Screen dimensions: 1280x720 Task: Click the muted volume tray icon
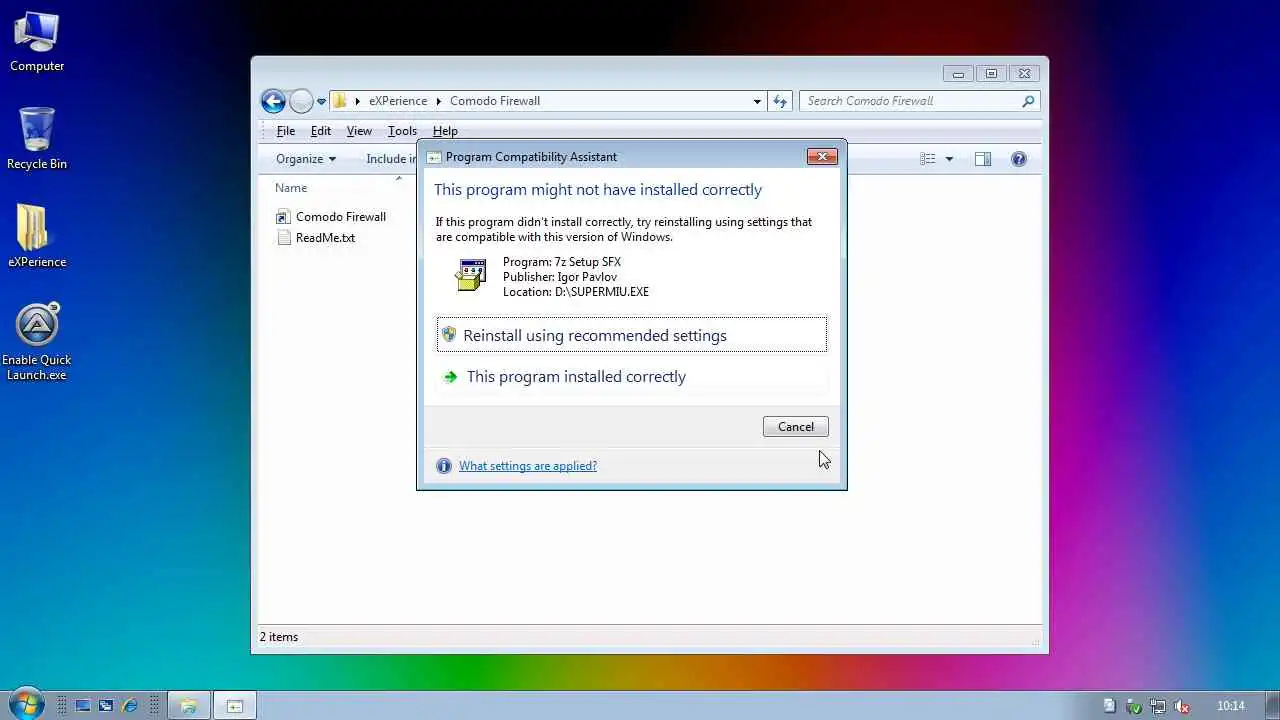coord(1182,706)
